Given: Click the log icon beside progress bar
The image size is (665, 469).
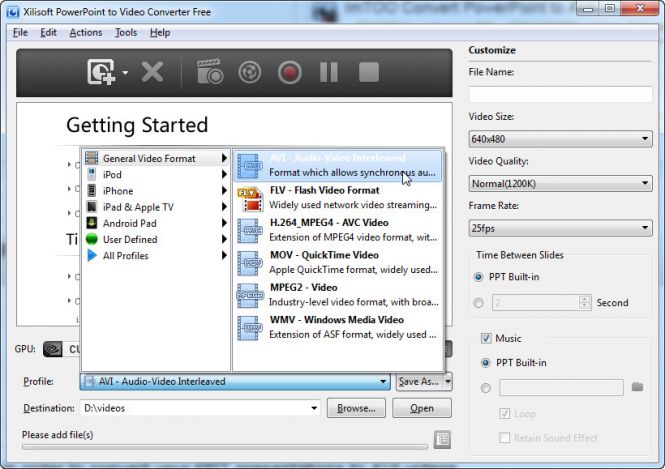Looking at the screenshot, I should coord(442,438).
